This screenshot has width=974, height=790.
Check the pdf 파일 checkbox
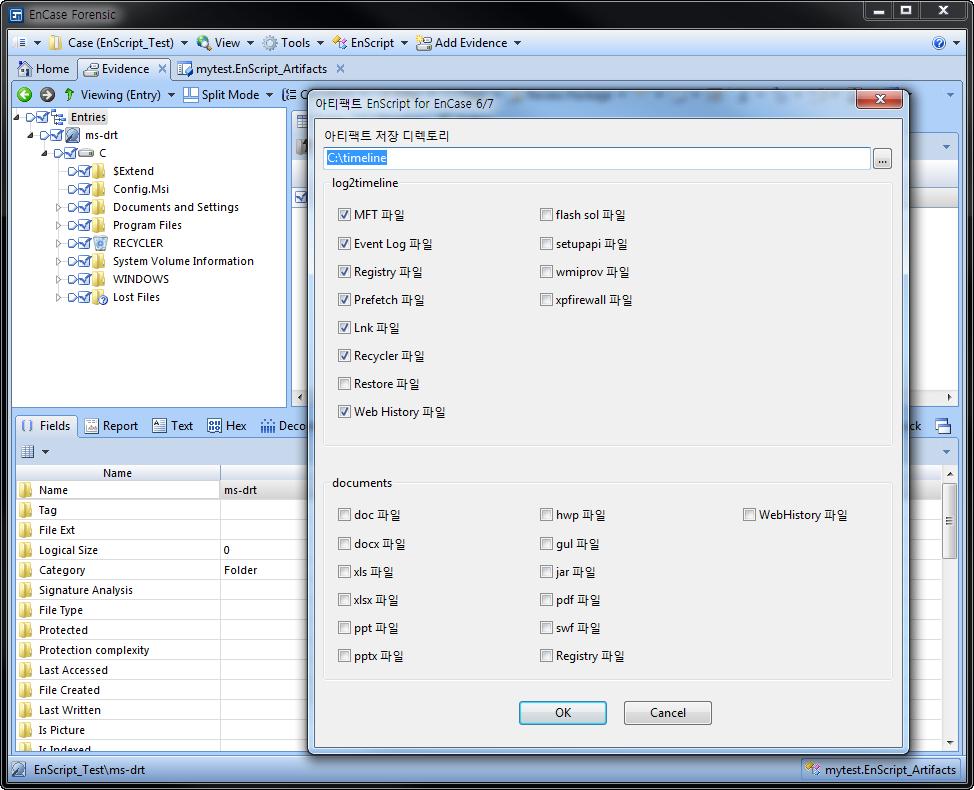point(546,600)
